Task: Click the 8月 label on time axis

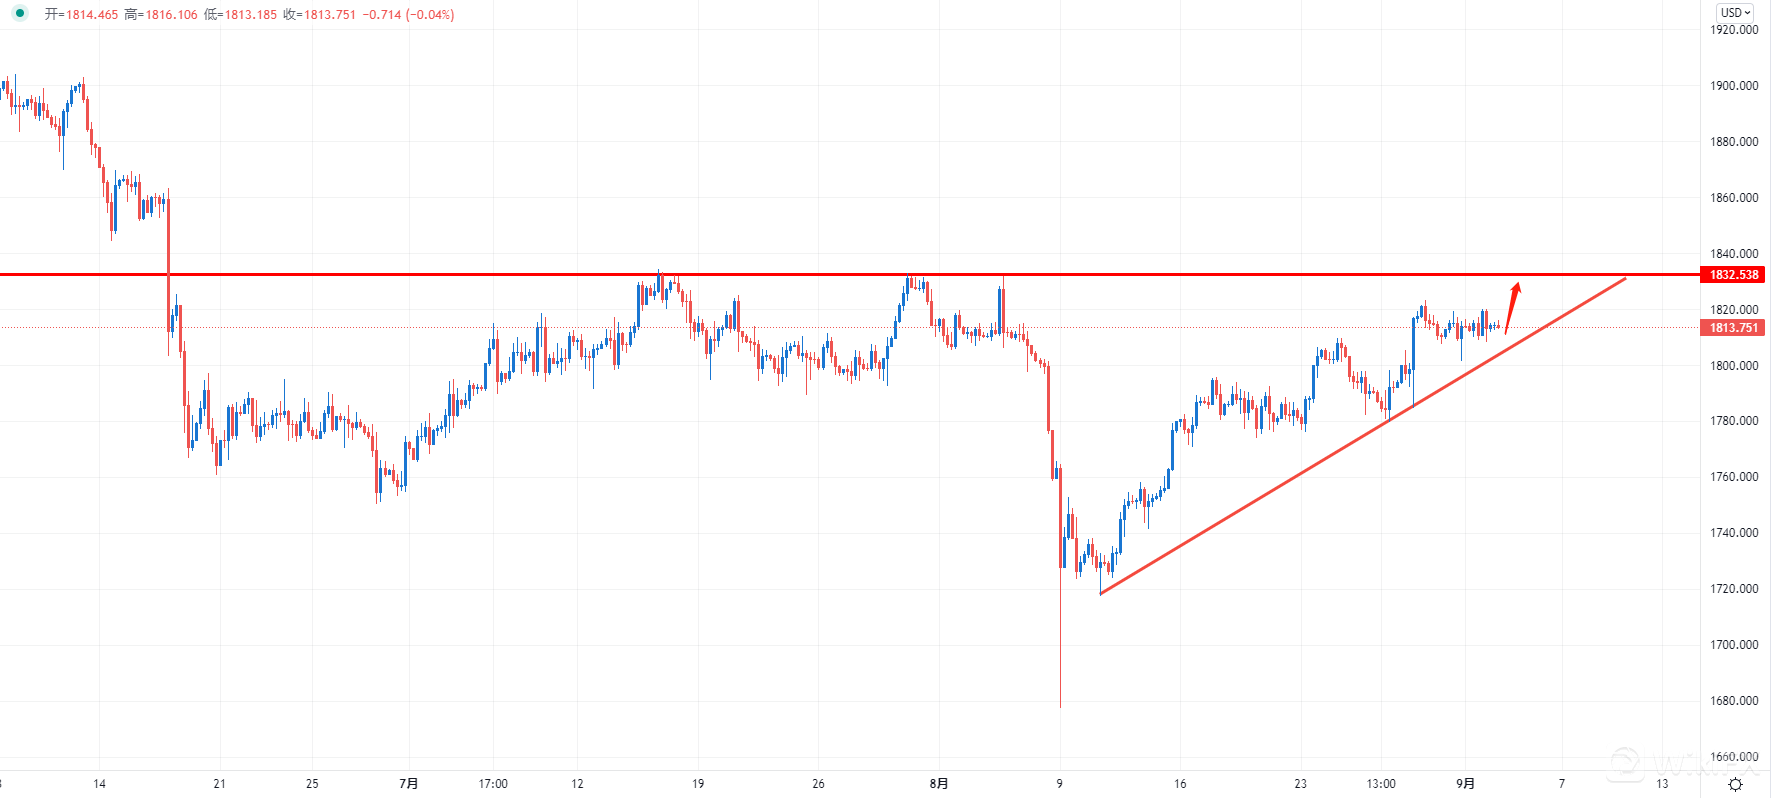Action: tap(938, 784)
